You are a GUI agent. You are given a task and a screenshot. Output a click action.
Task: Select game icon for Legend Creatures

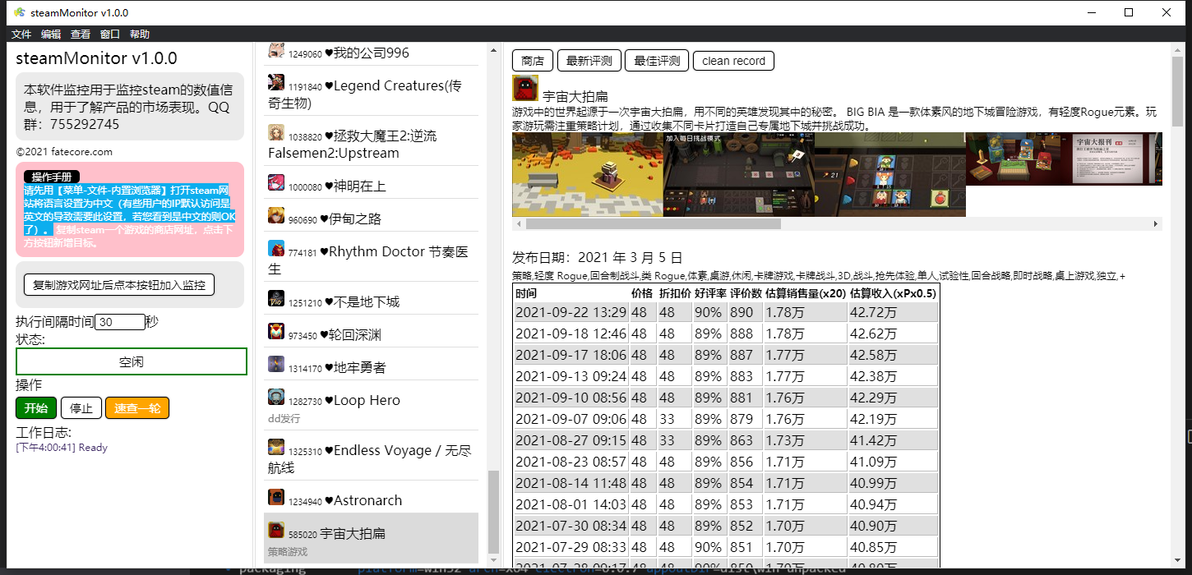(x=277, y=82)
